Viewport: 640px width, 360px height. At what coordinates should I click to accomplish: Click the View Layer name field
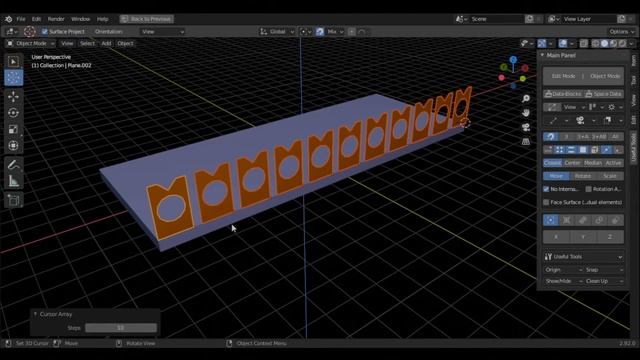[589, 19]
